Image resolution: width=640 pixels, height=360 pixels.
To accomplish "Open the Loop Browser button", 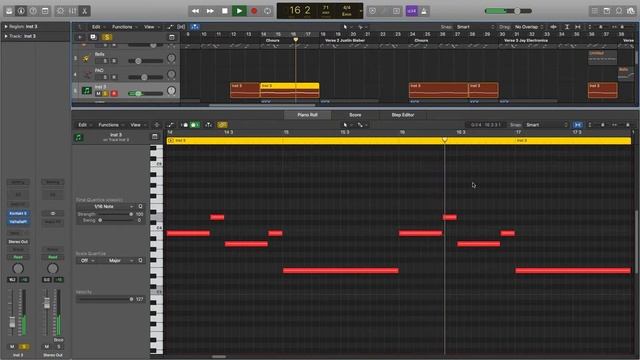I will pos(619,11).
